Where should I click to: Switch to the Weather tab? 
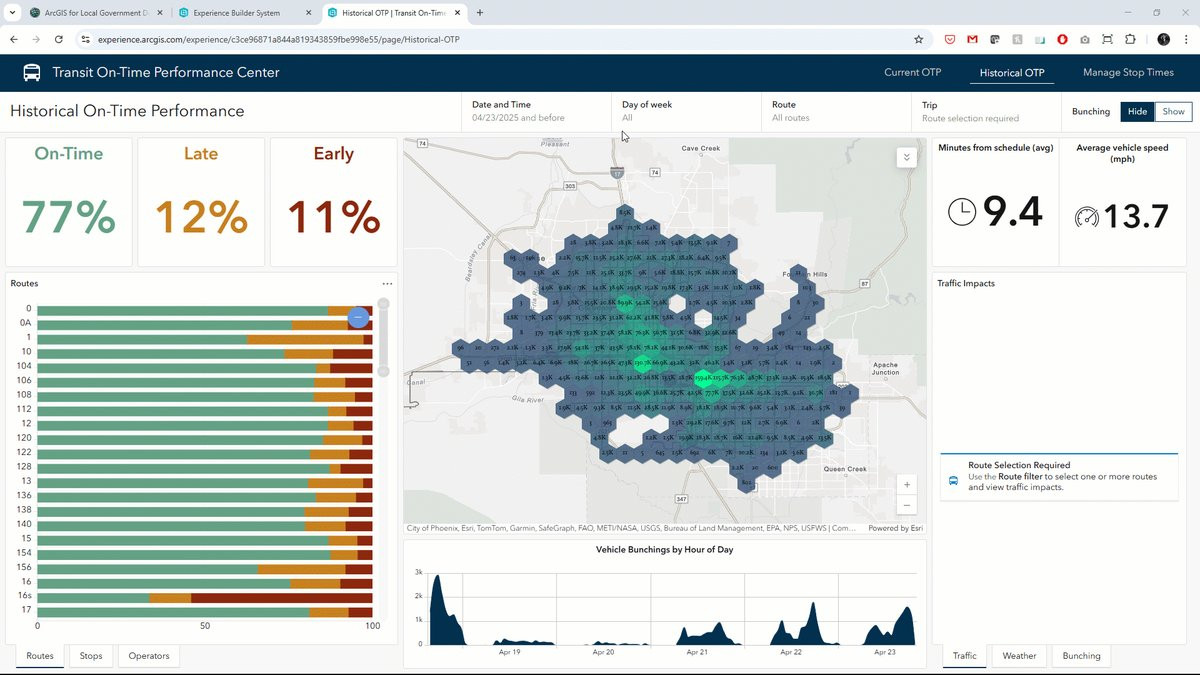click(x=1019, y=656)
